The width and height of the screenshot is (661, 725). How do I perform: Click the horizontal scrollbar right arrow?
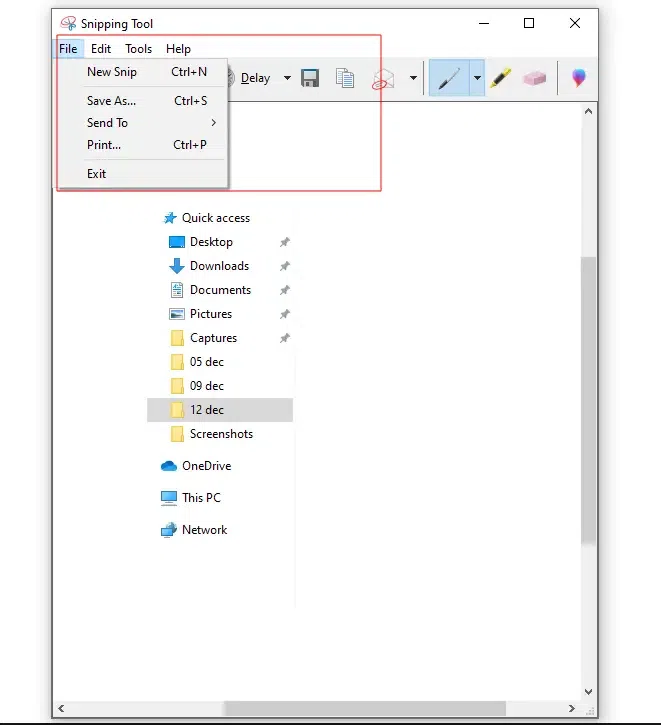point(571,708)
